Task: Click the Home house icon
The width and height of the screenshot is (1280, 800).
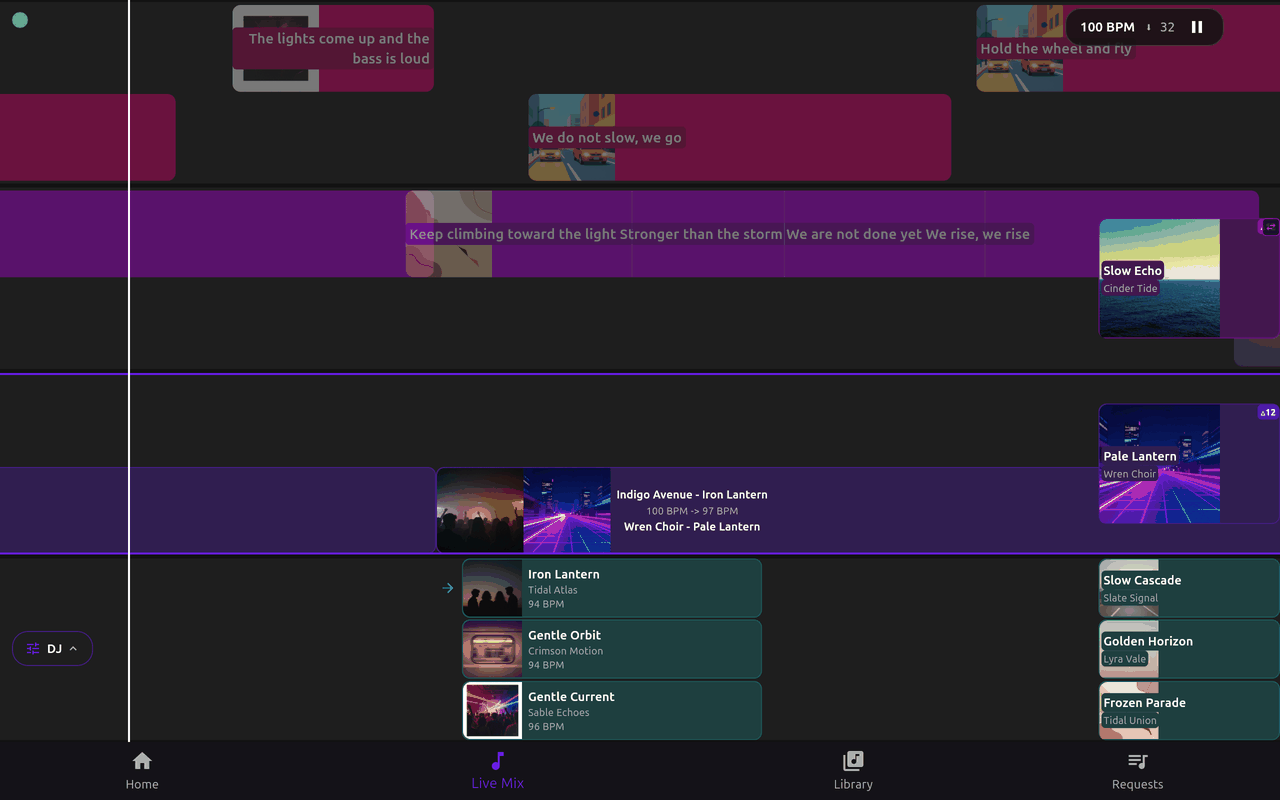Action: [142, 761]
